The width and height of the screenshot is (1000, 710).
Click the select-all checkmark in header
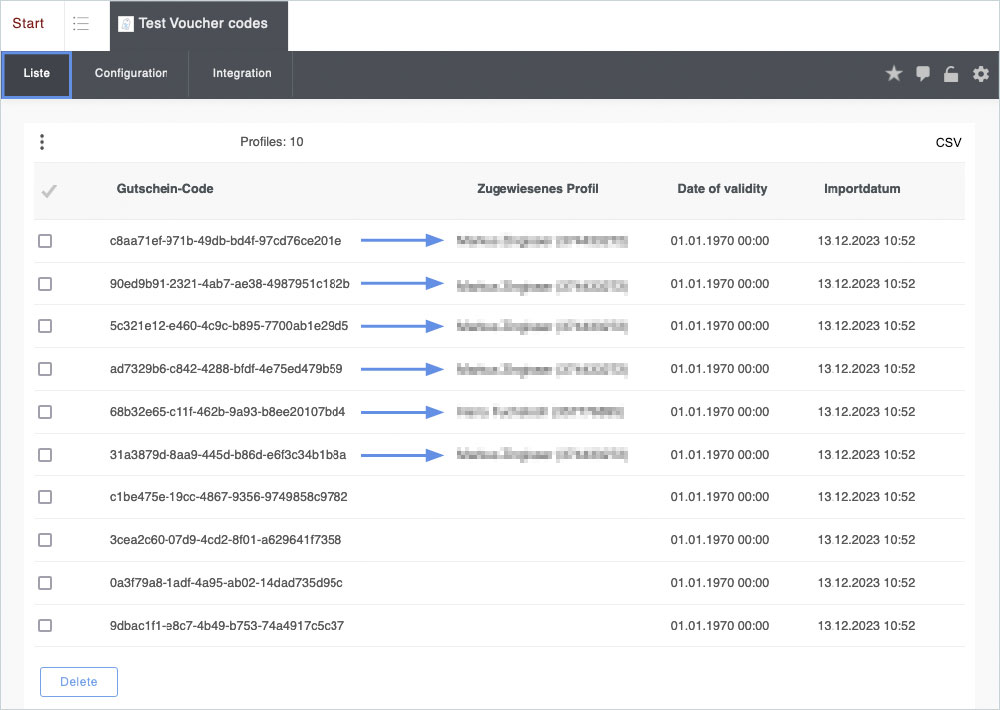49,191
